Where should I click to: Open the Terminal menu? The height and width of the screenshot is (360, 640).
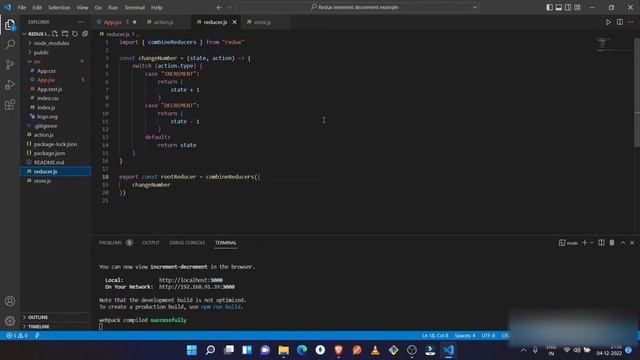click(x=134, y=7)
